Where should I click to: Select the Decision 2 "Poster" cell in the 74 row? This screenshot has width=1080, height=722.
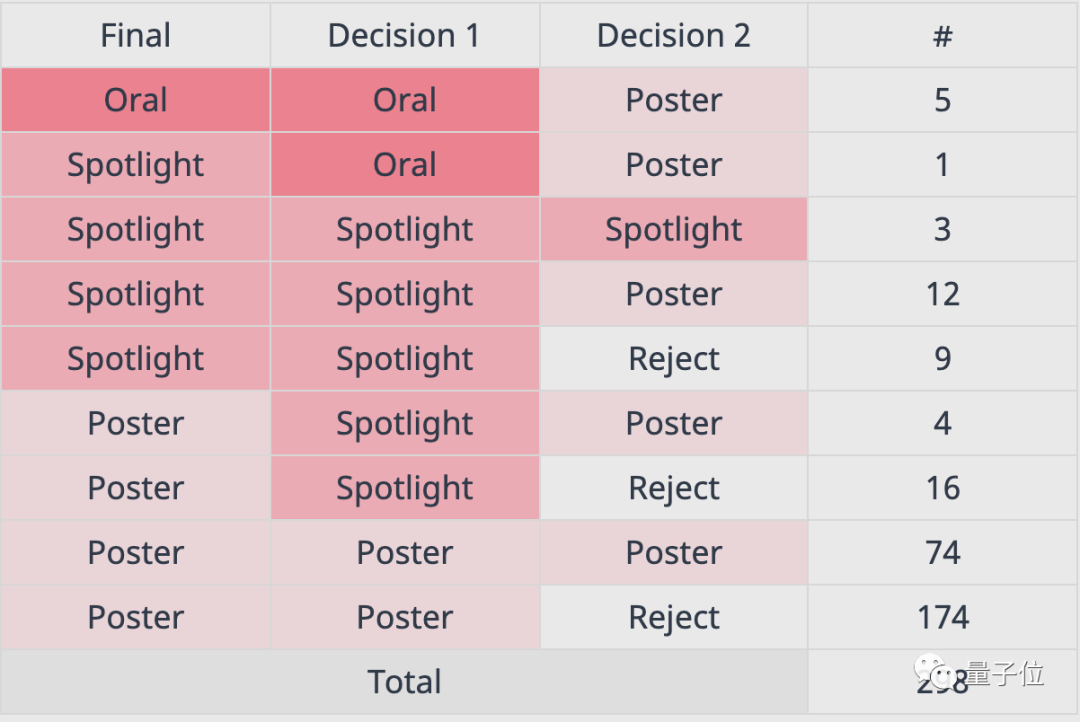tap(673, 553)
